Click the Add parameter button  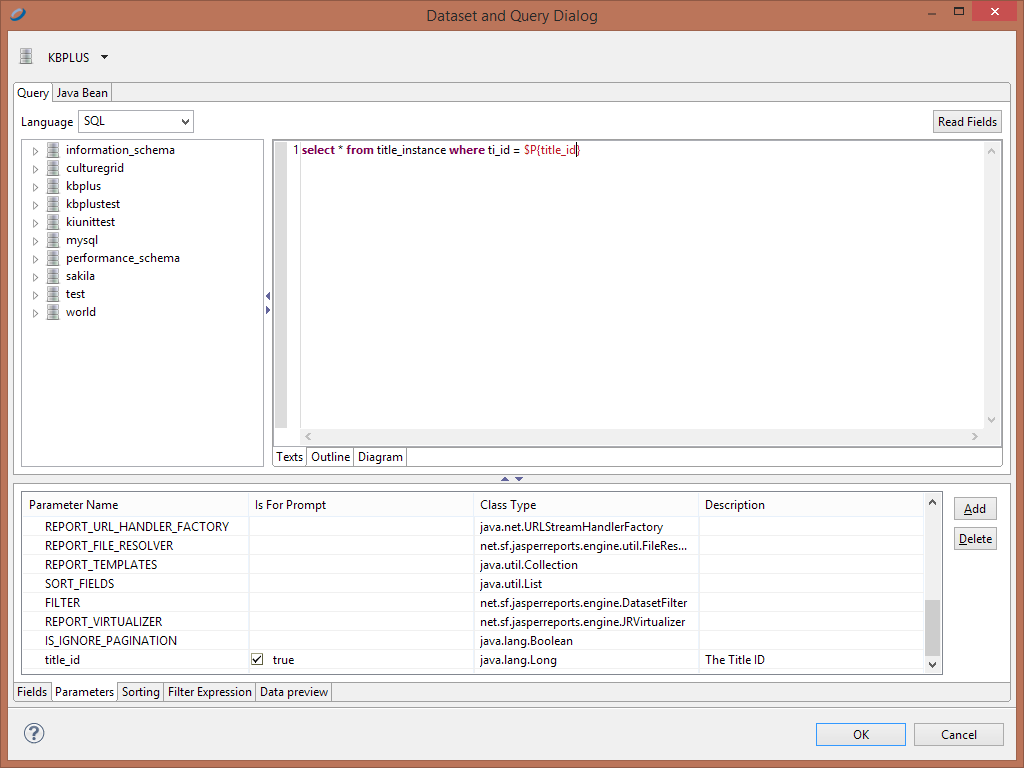975,509
